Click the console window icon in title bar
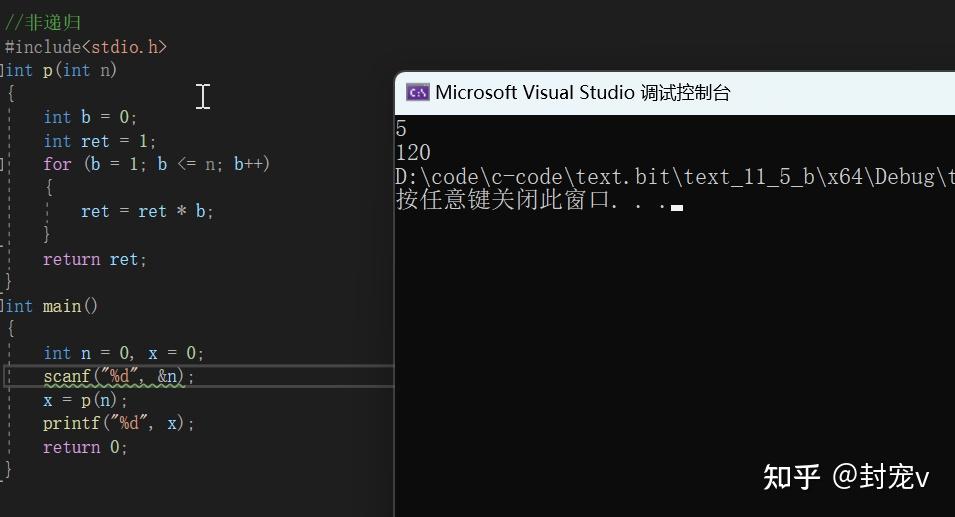The height and width of the screenshot is (517, 955). click(x=417, y=93)
